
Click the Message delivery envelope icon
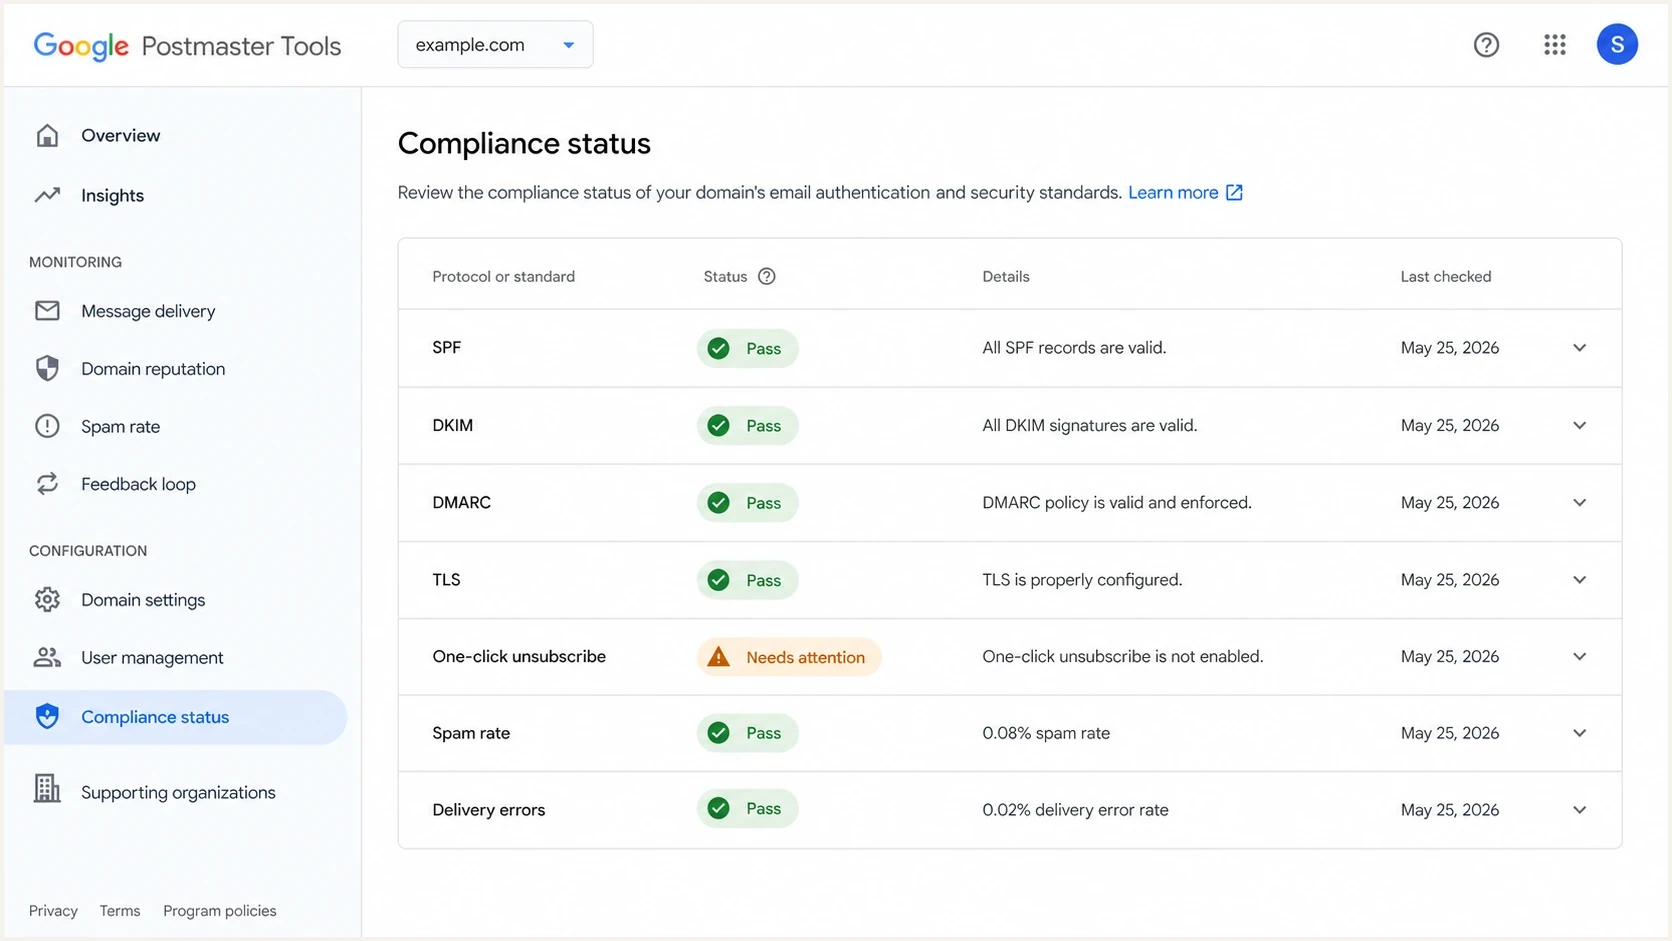point(47,311)
